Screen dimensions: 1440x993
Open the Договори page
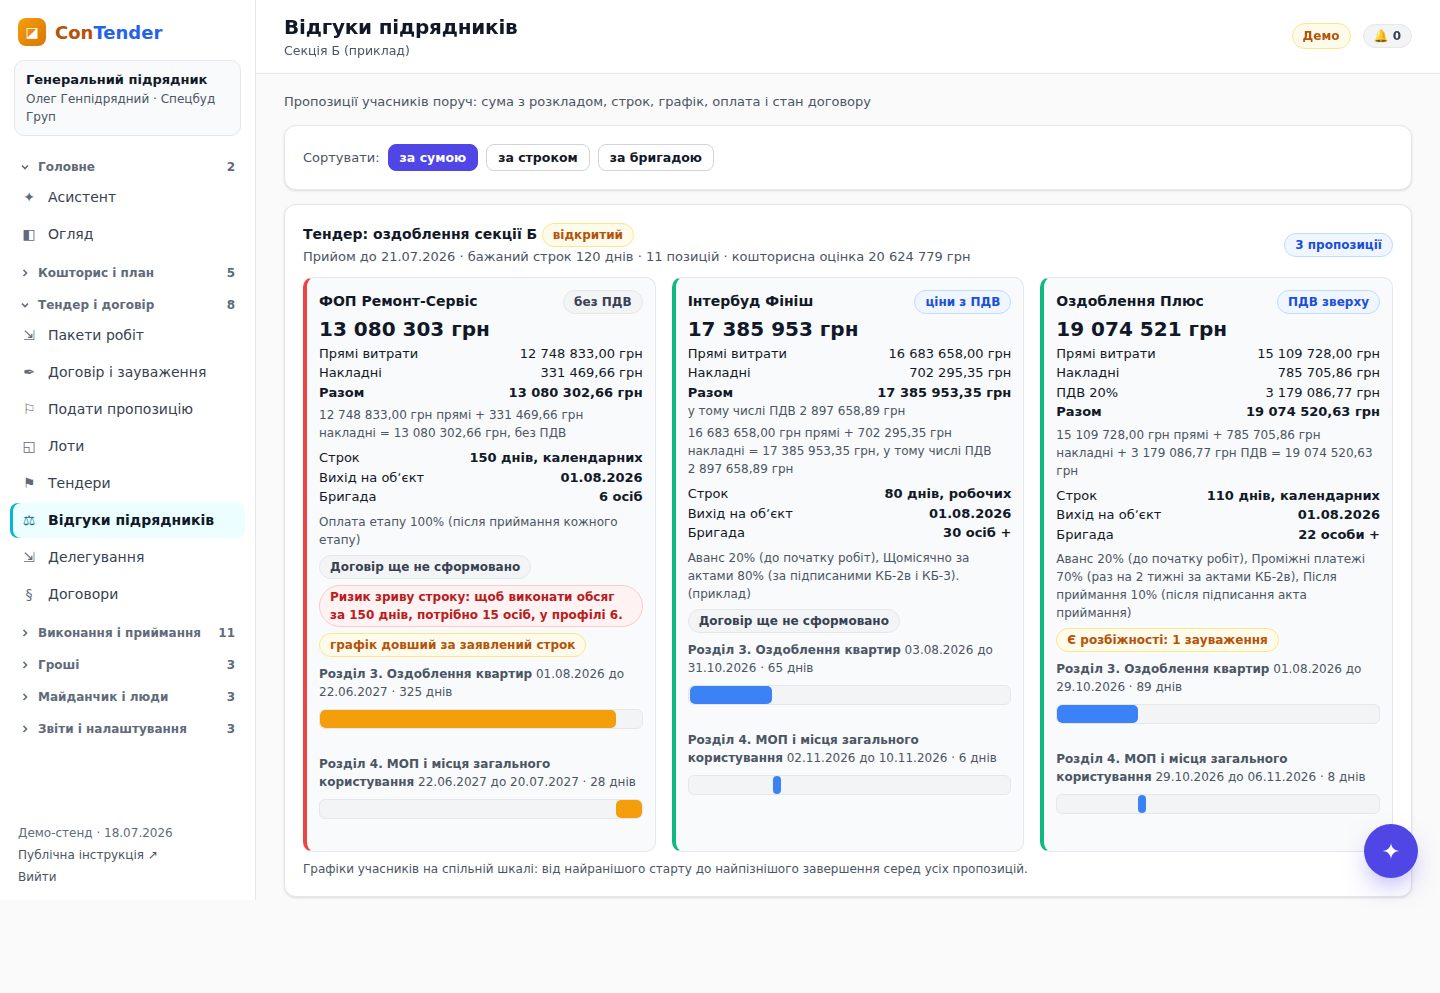(x=128, y=594)
